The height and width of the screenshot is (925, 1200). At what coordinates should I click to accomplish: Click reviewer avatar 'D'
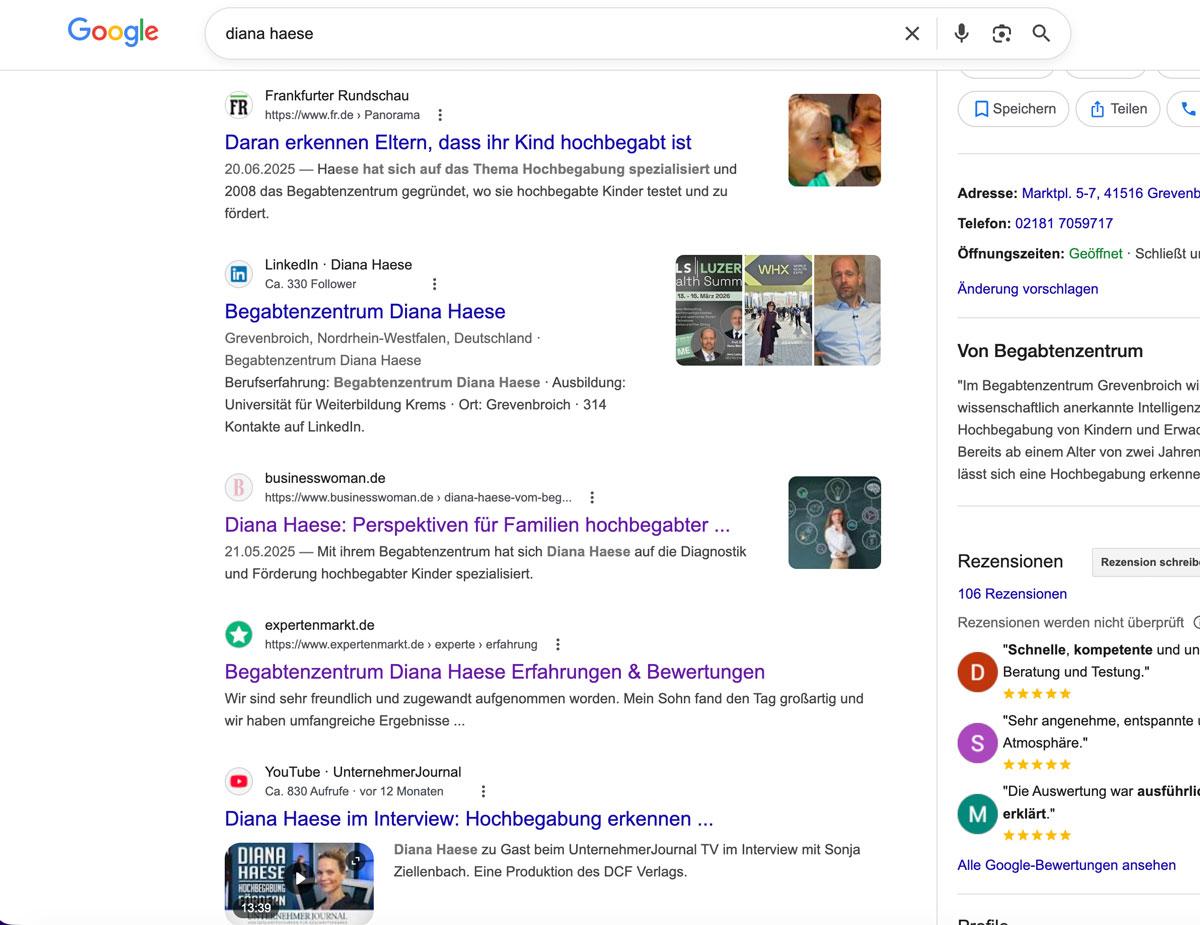coord(978,672)
